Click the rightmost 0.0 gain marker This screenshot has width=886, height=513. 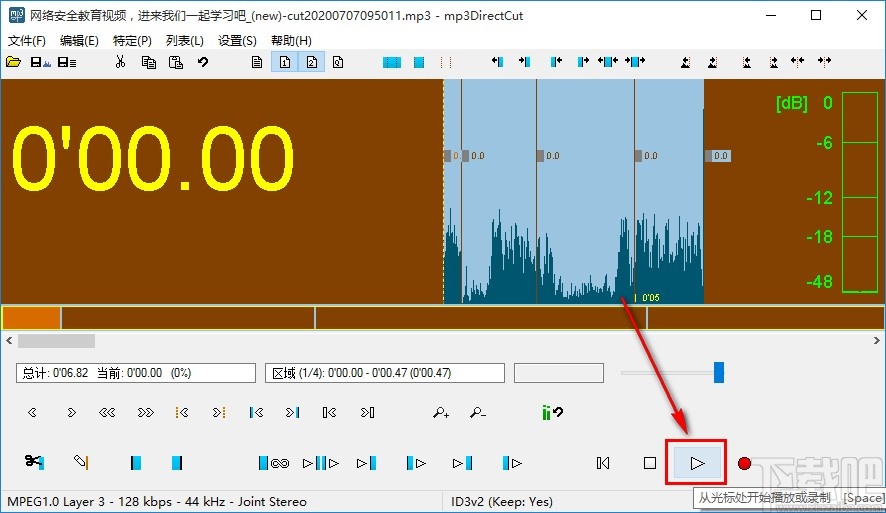718,155
